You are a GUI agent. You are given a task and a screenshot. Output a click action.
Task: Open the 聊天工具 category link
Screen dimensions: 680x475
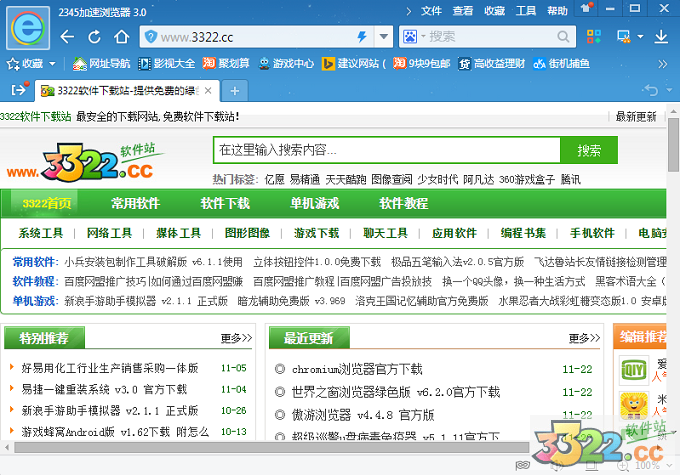pos(385,233)
